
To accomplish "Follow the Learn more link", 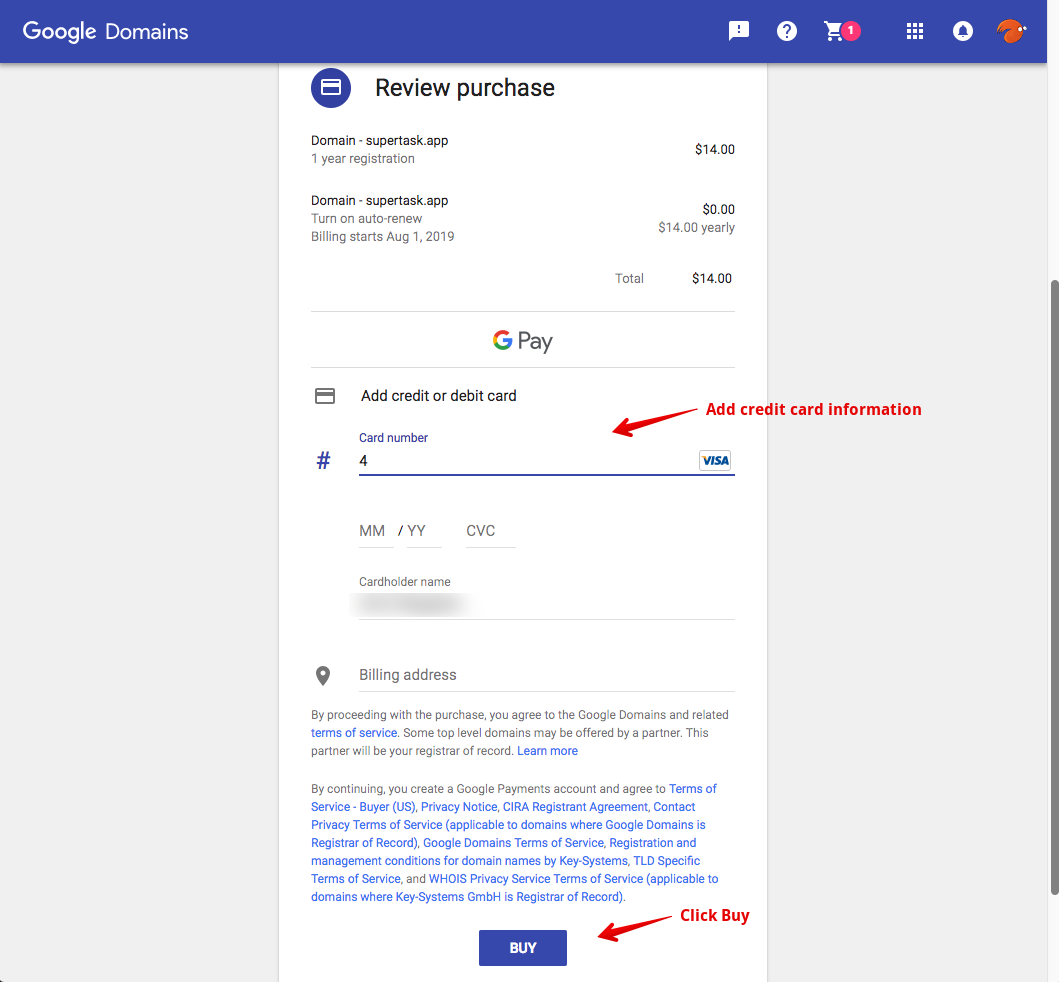I will tap(547, 751).
